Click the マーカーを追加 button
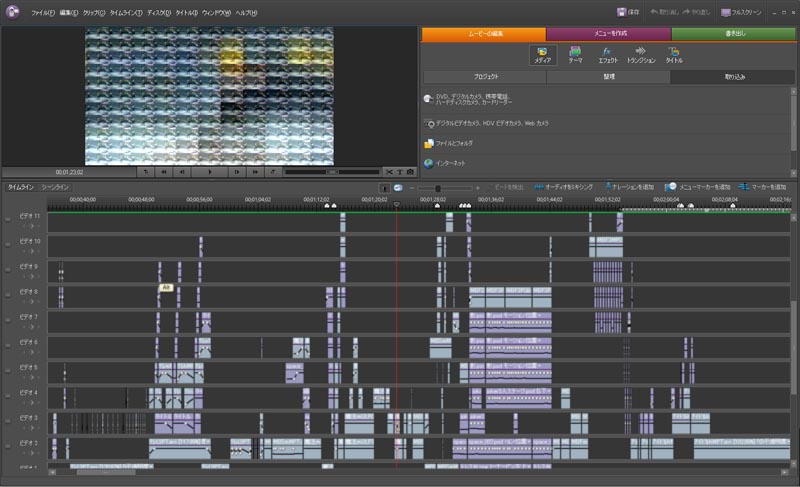800x487 pixels. (x=762, y=187)
